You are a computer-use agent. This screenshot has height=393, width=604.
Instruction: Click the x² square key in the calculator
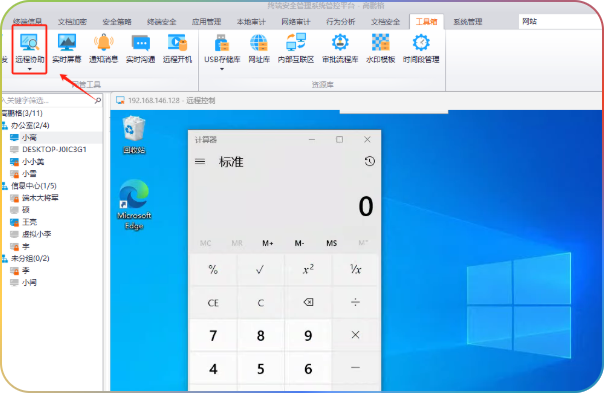pos(308,269)
